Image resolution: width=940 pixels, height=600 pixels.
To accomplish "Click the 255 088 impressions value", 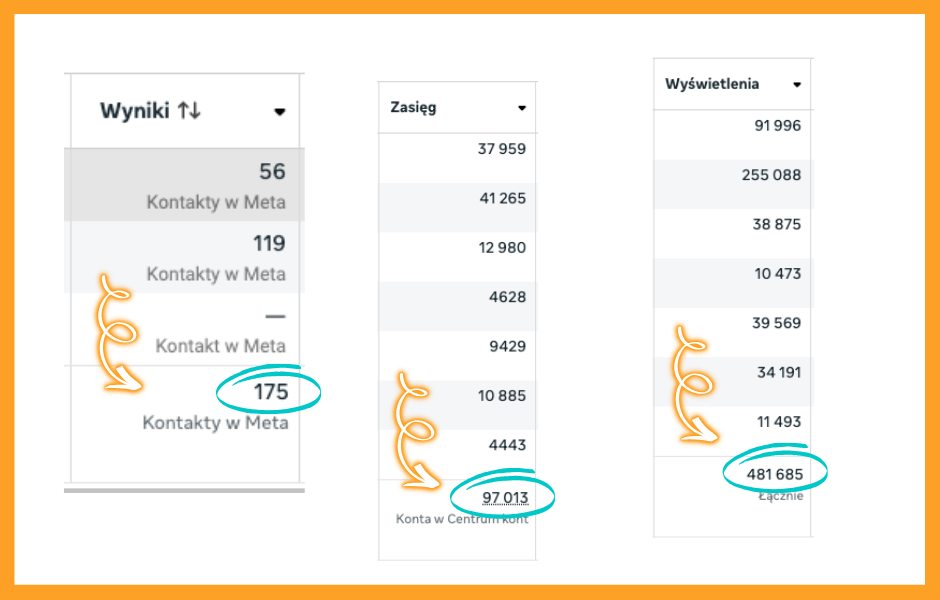I will 771,175.
